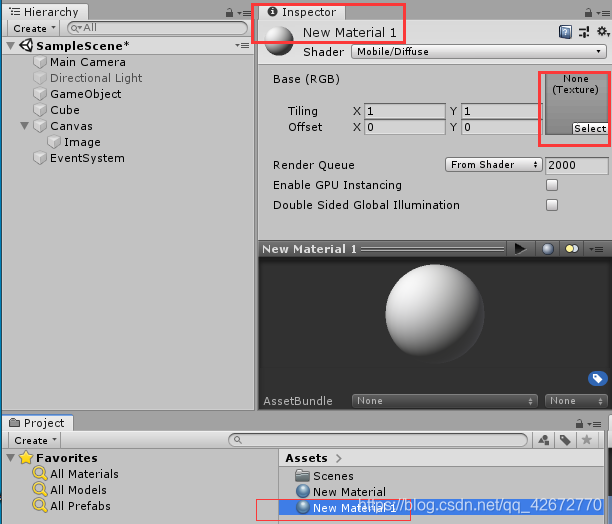This screenshot has width=612, height=524.
Task: Open the SampleScene context menu icon
Action: pyautogui.click(x=242, y=46)
